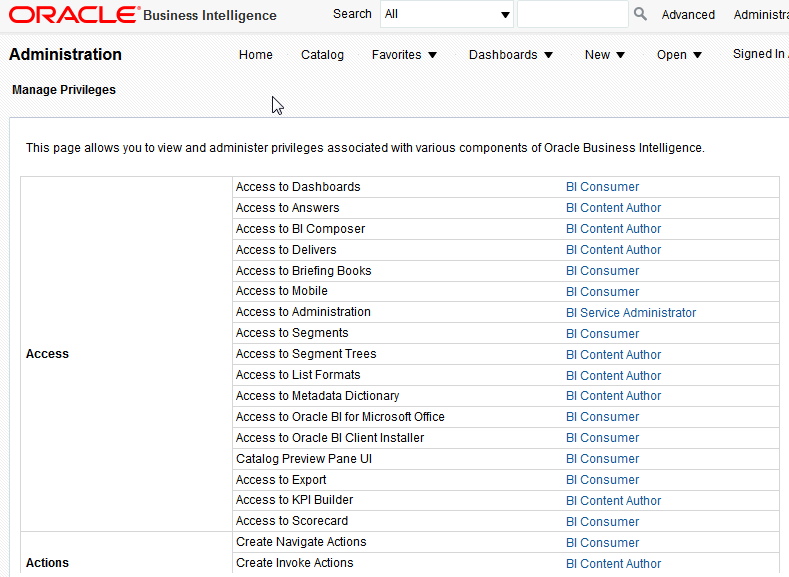This screenshot has width=789, height=577.
Task: Click the 'Manage Privileges' page title
Action: (64, 90)
